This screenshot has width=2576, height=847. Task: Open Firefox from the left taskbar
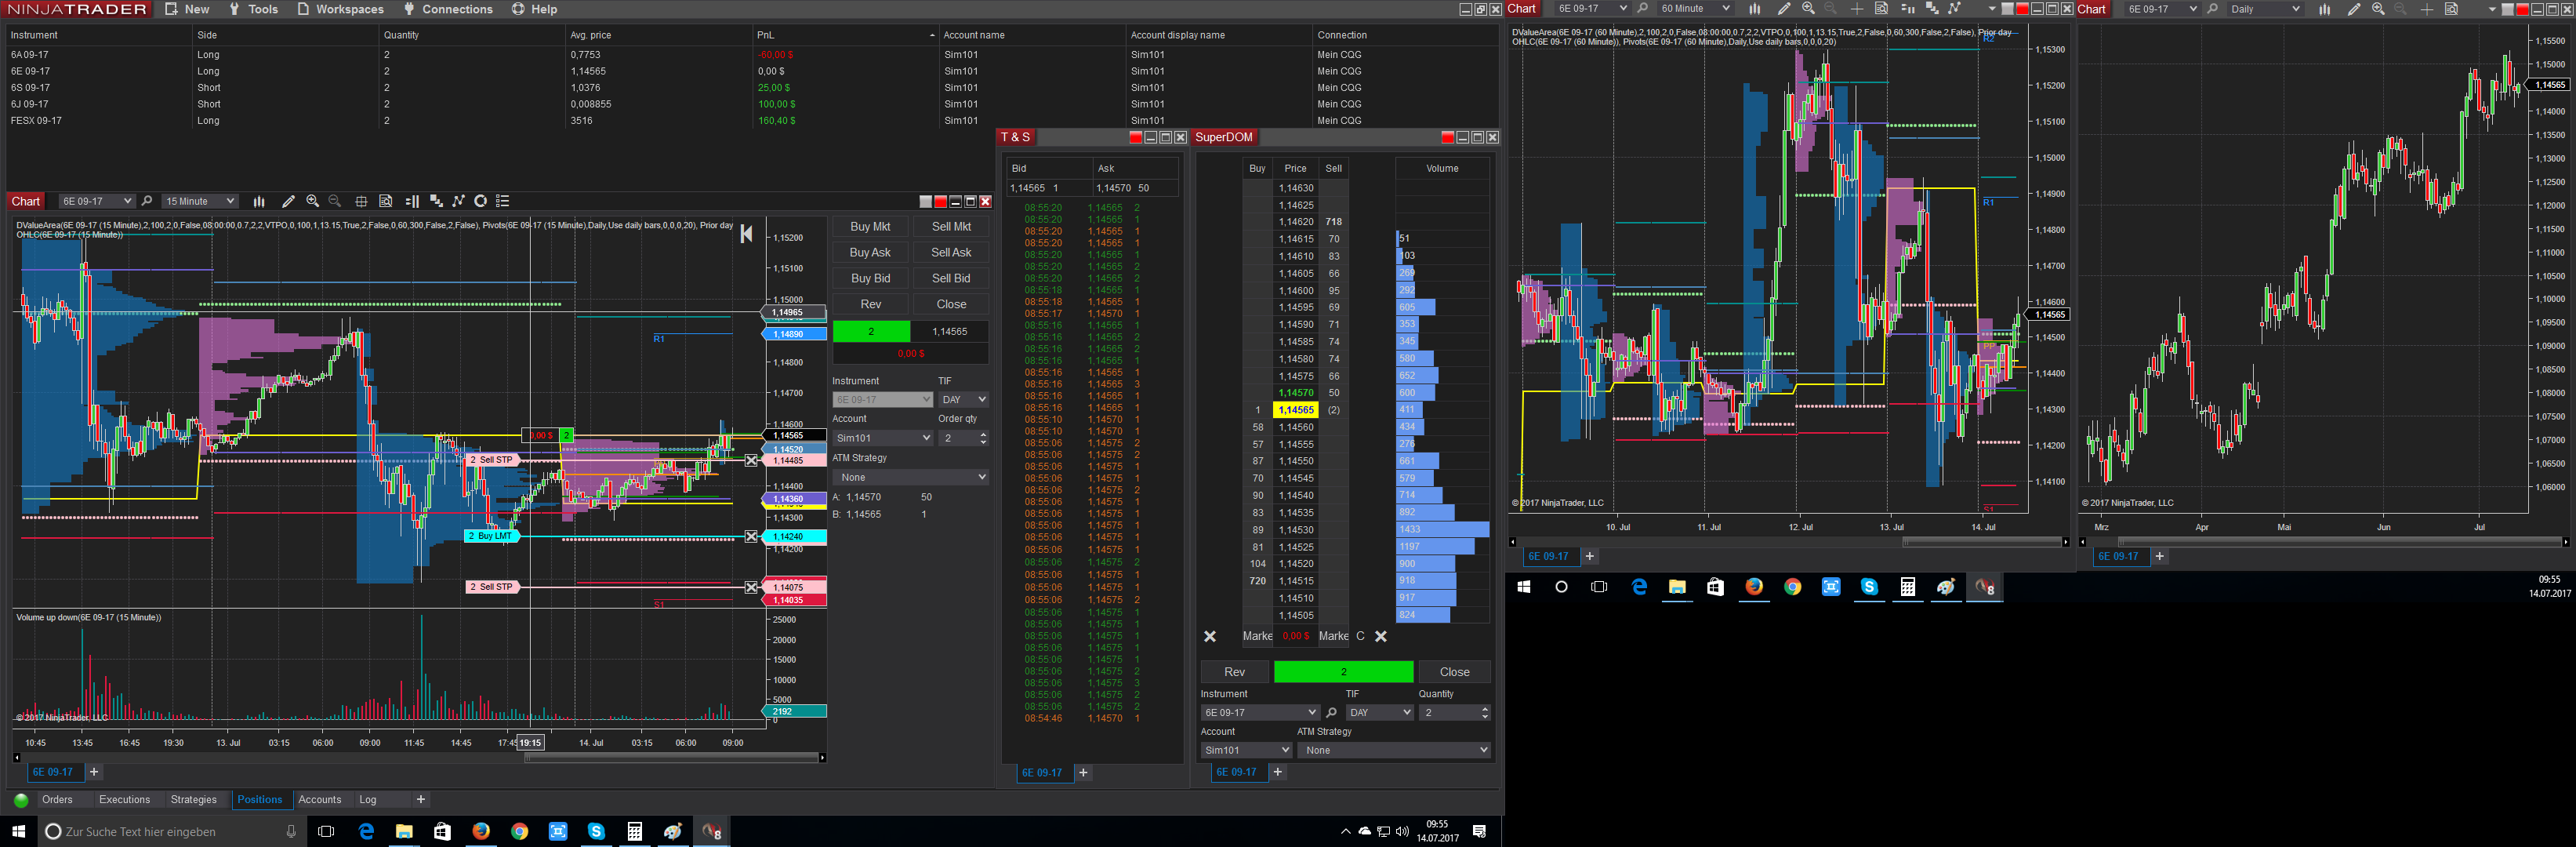click(x=481, y=831)
